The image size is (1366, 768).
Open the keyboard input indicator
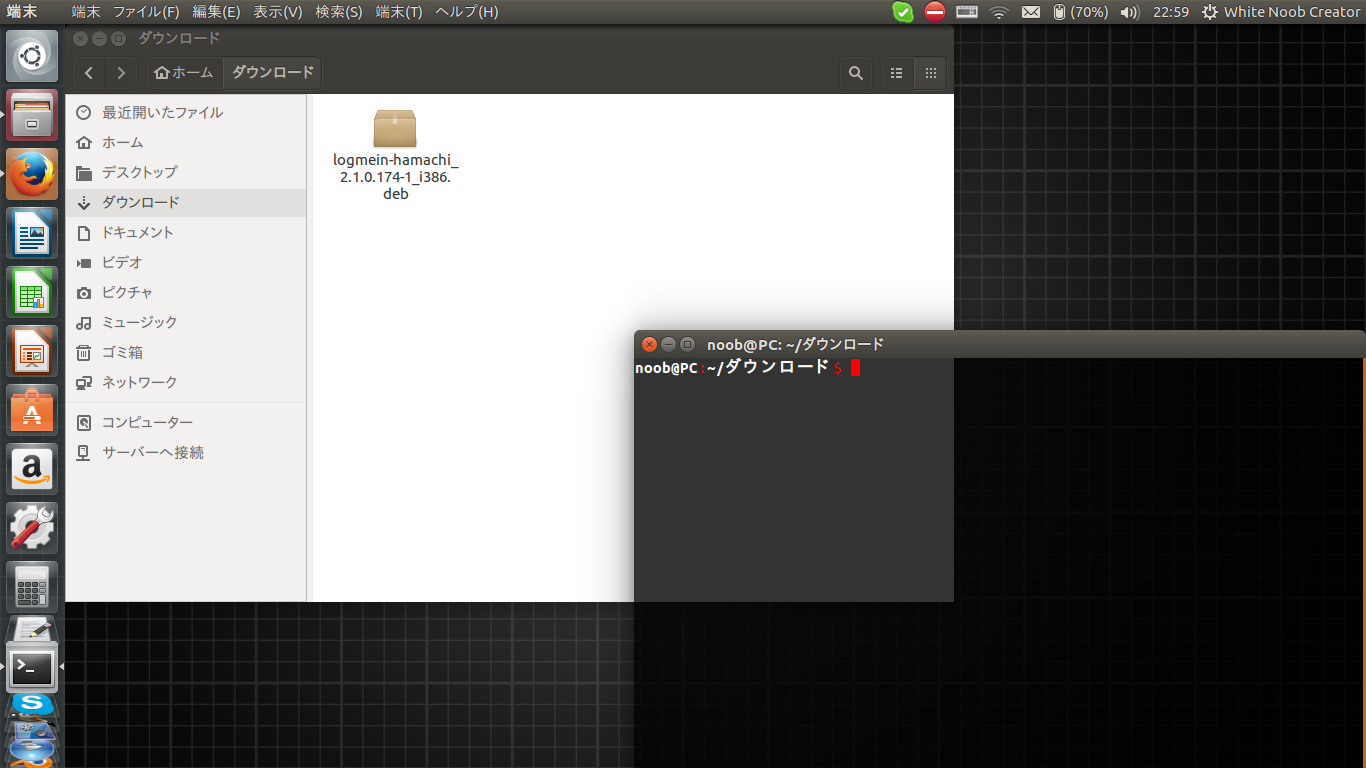click(x=967, y=12)
